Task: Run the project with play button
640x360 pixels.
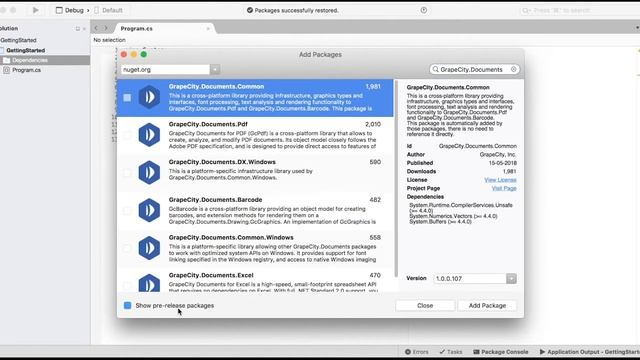Action: (x=36, y=10)
